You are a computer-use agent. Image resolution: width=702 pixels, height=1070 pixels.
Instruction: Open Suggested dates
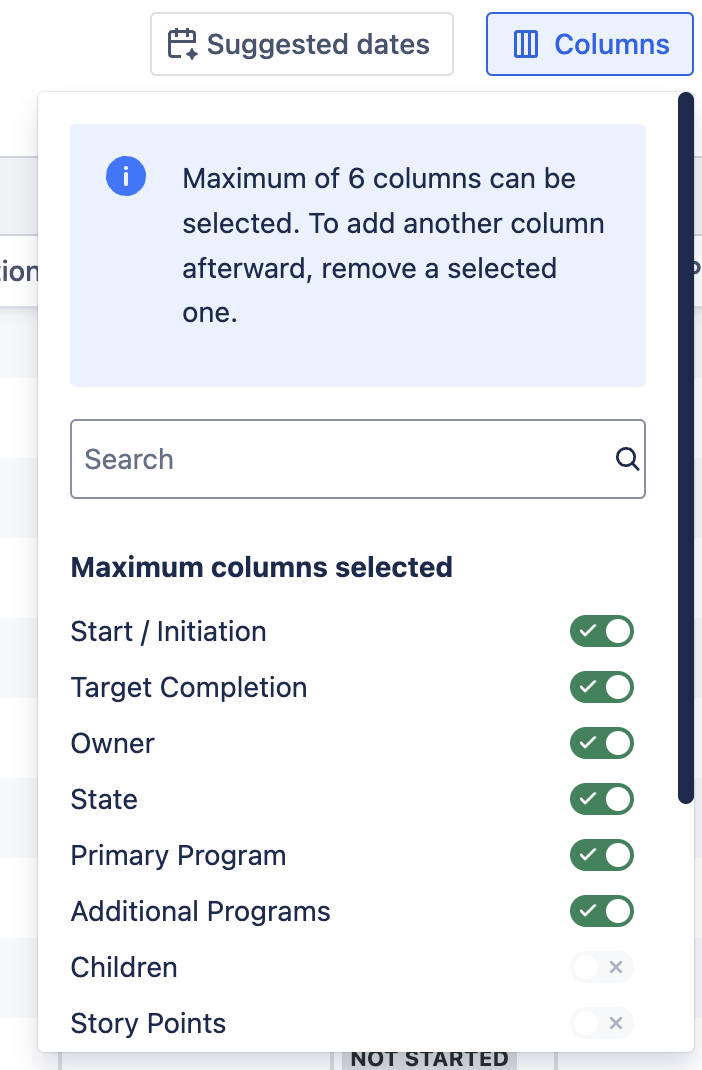(x=301, y=44)
